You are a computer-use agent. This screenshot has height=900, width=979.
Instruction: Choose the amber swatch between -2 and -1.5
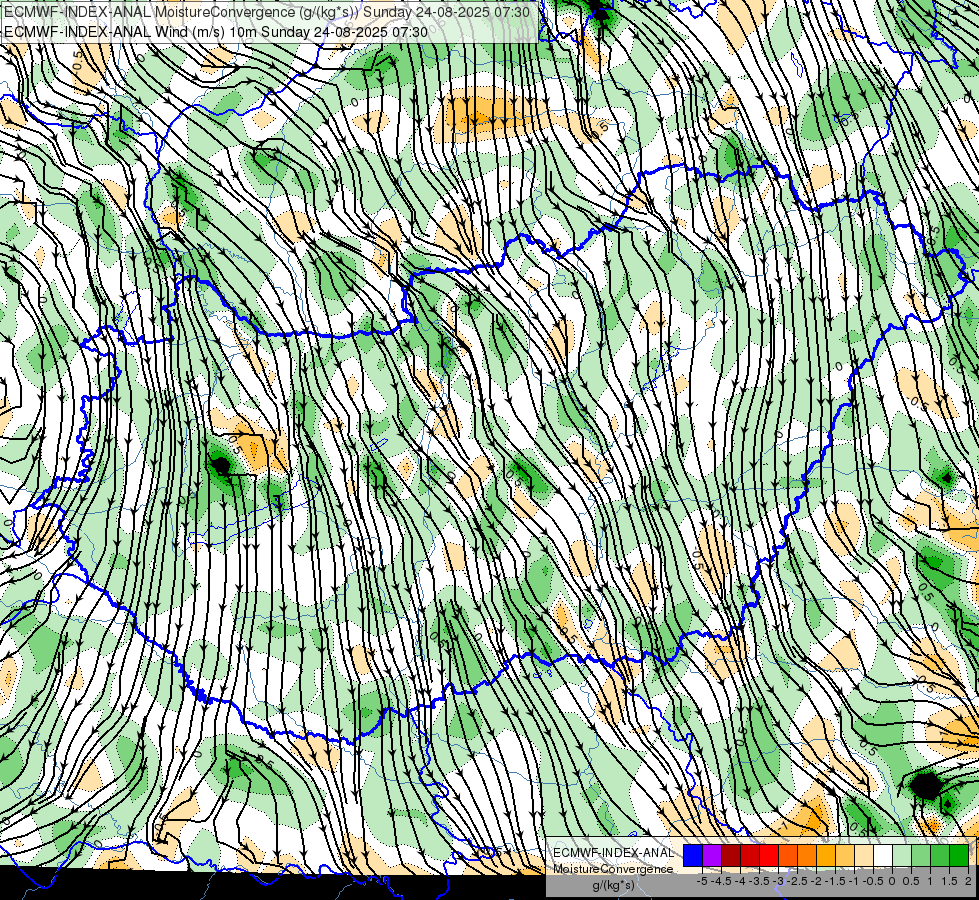point(826,855)
